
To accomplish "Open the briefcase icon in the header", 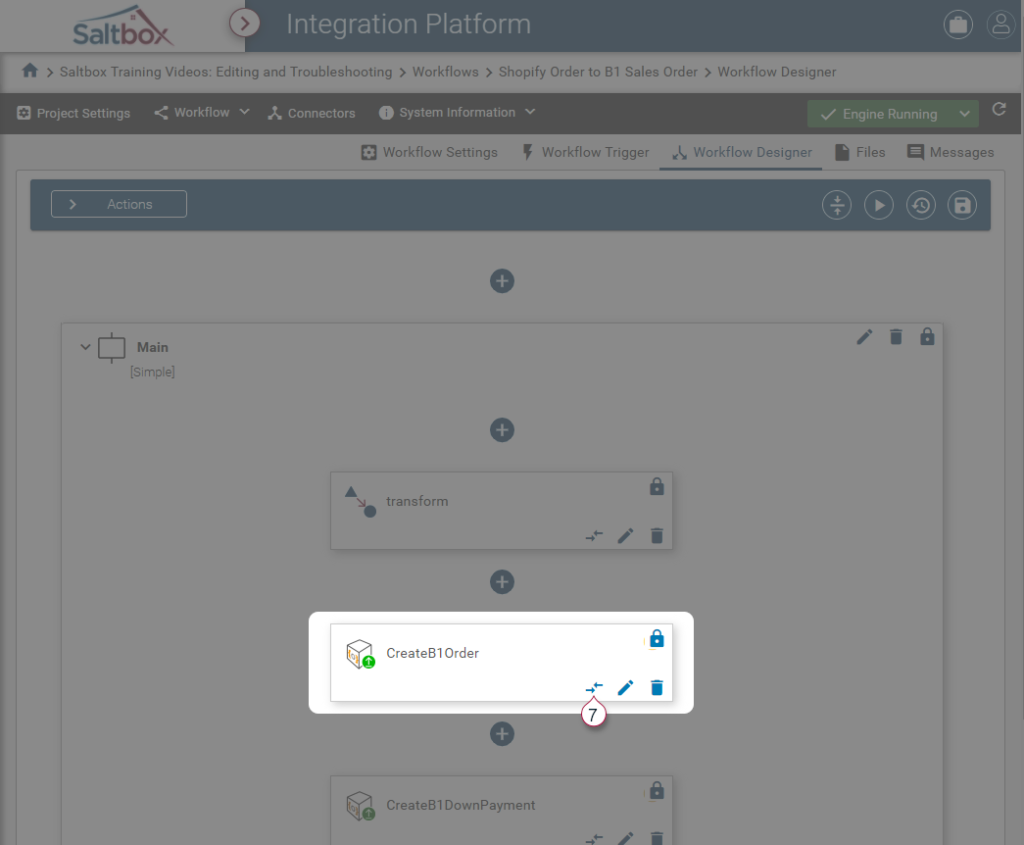I will click(957, 24).
